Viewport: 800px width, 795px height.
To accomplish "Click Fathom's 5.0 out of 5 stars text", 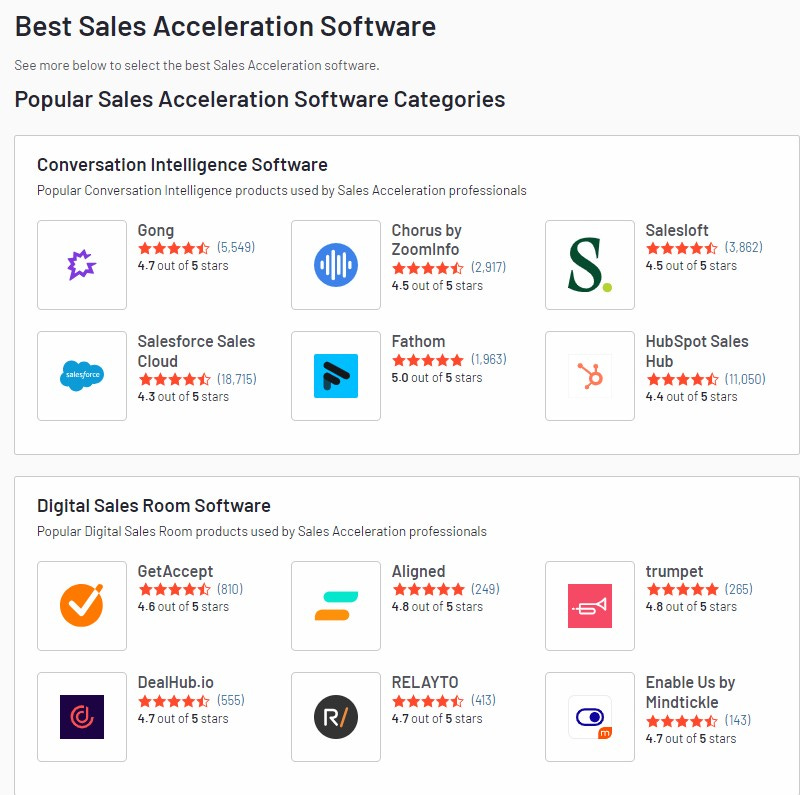I will click(437, 378).
